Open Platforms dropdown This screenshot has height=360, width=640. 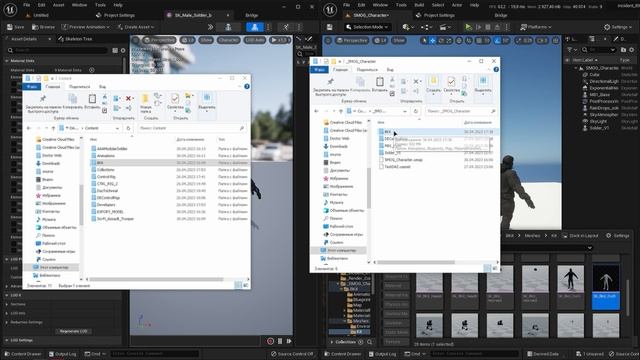point(536,27)
